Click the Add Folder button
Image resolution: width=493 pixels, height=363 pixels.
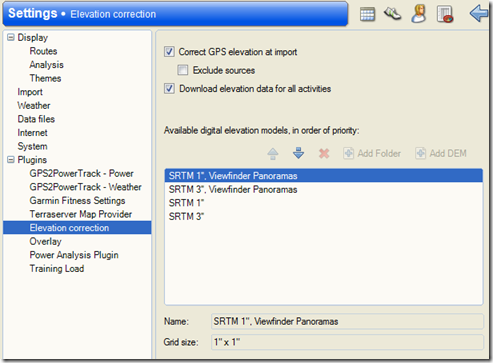click(x=372, y=153)
